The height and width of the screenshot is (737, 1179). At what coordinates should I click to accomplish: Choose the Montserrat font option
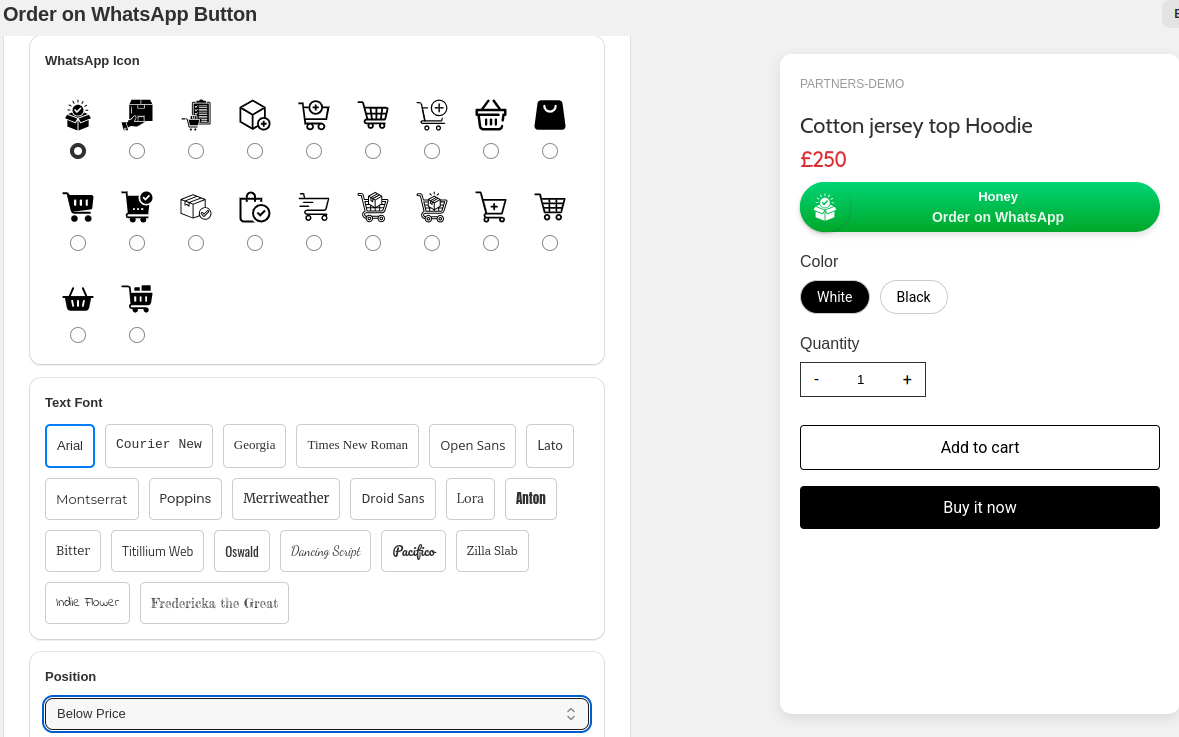[92, 499]
